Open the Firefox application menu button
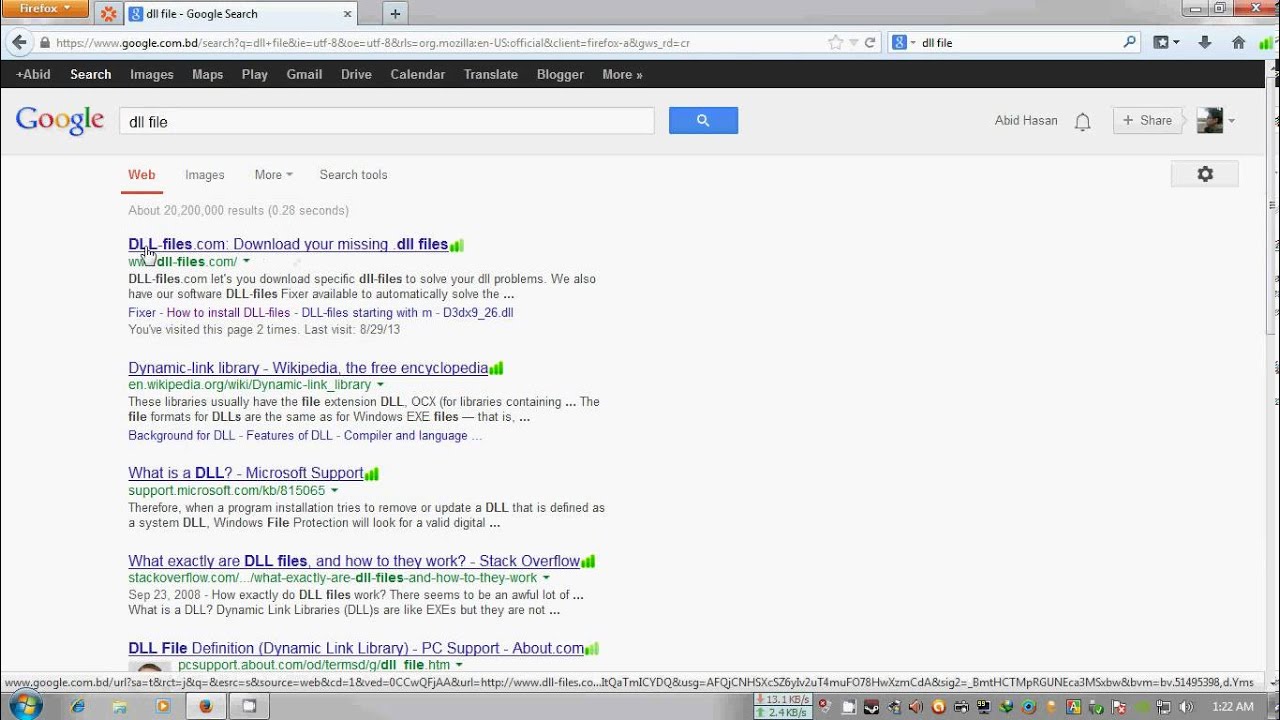The image size is (1280, 720). point(45,8)
